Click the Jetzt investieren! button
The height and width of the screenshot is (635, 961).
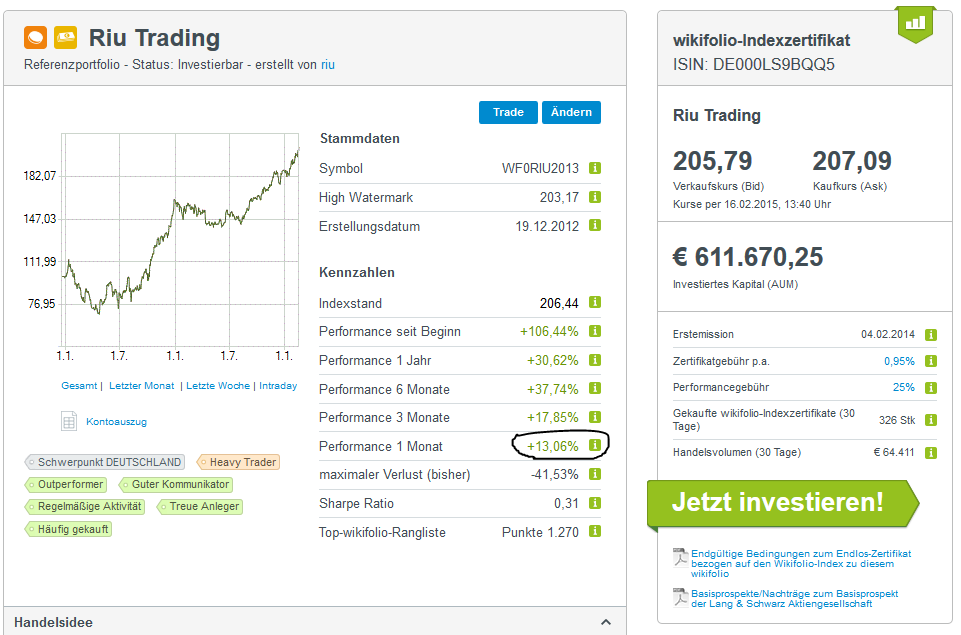[783, 503]
